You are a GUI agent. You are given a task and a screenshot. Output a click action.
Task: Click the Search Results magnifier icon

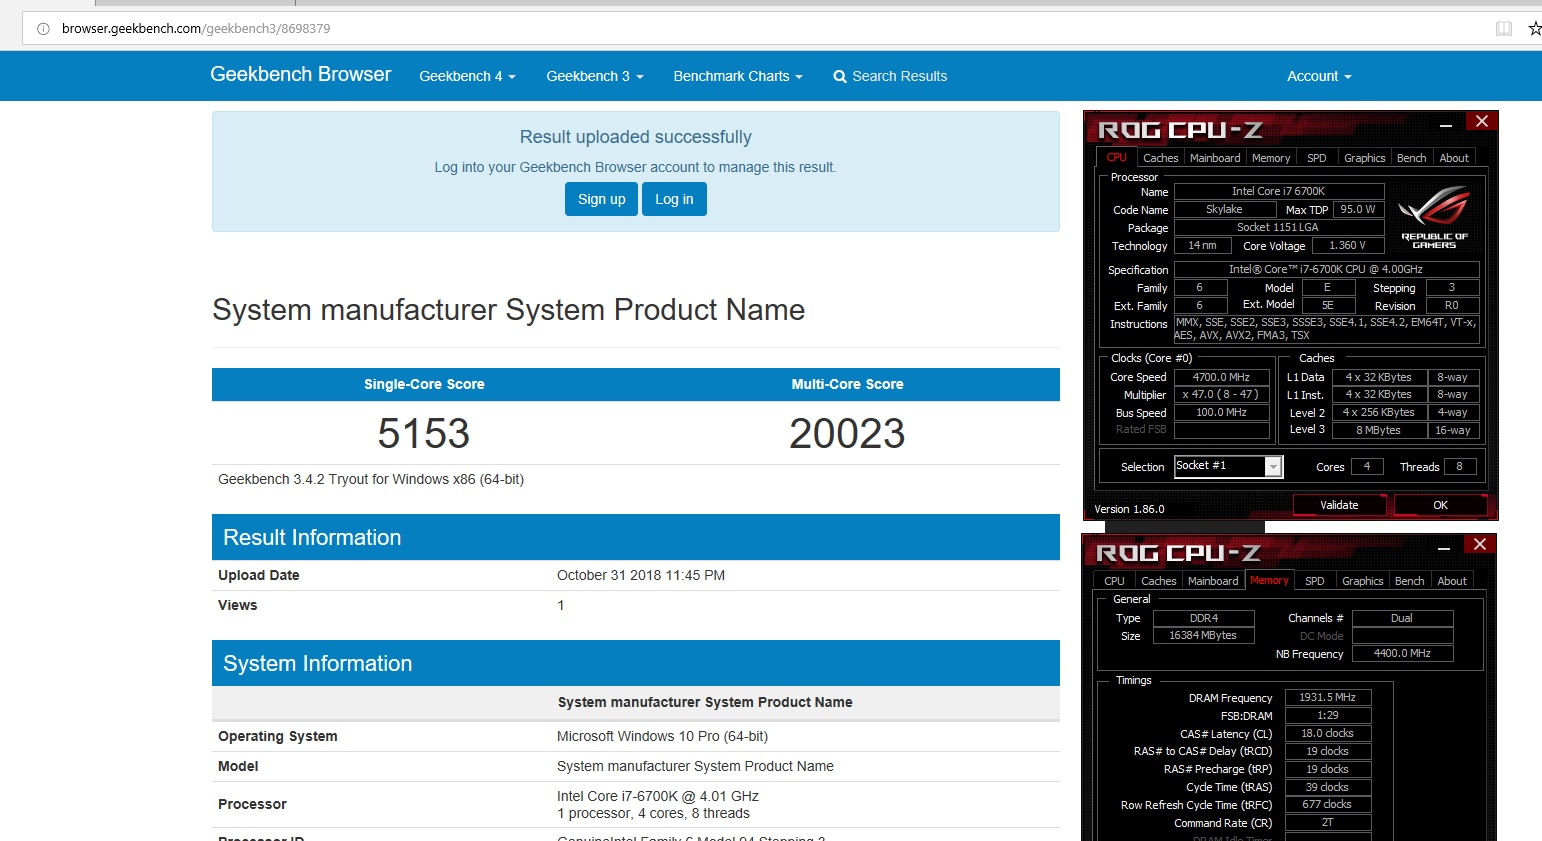(x=840, y=77)
